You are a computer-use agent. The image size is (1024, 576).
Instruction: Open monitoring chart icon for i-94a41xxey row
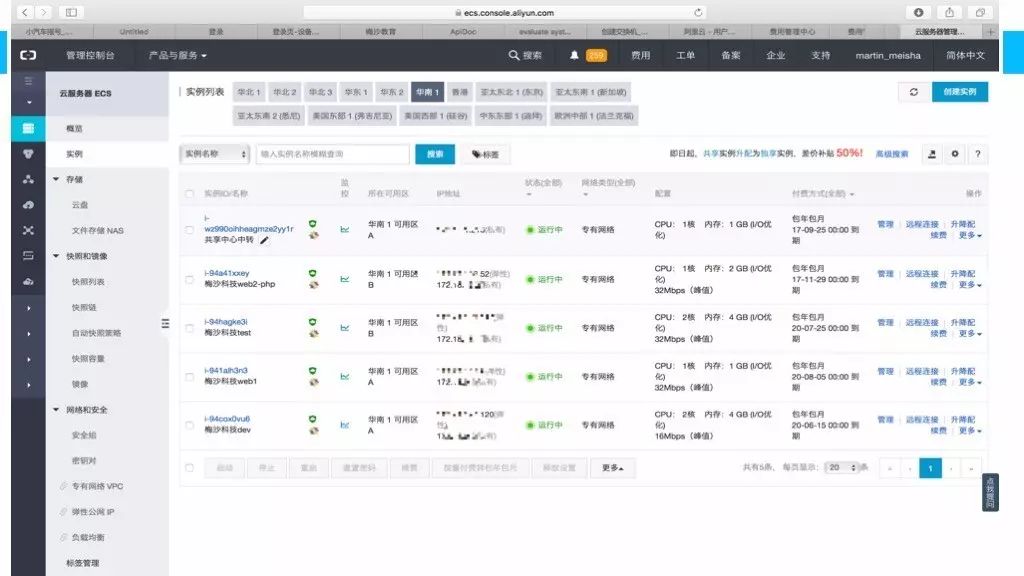(345, 279)
